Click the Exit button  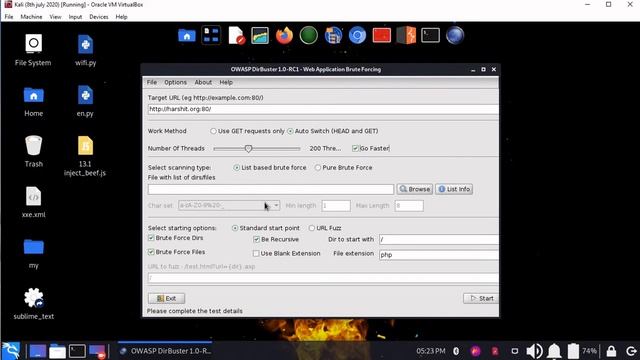tap(166, 298)
